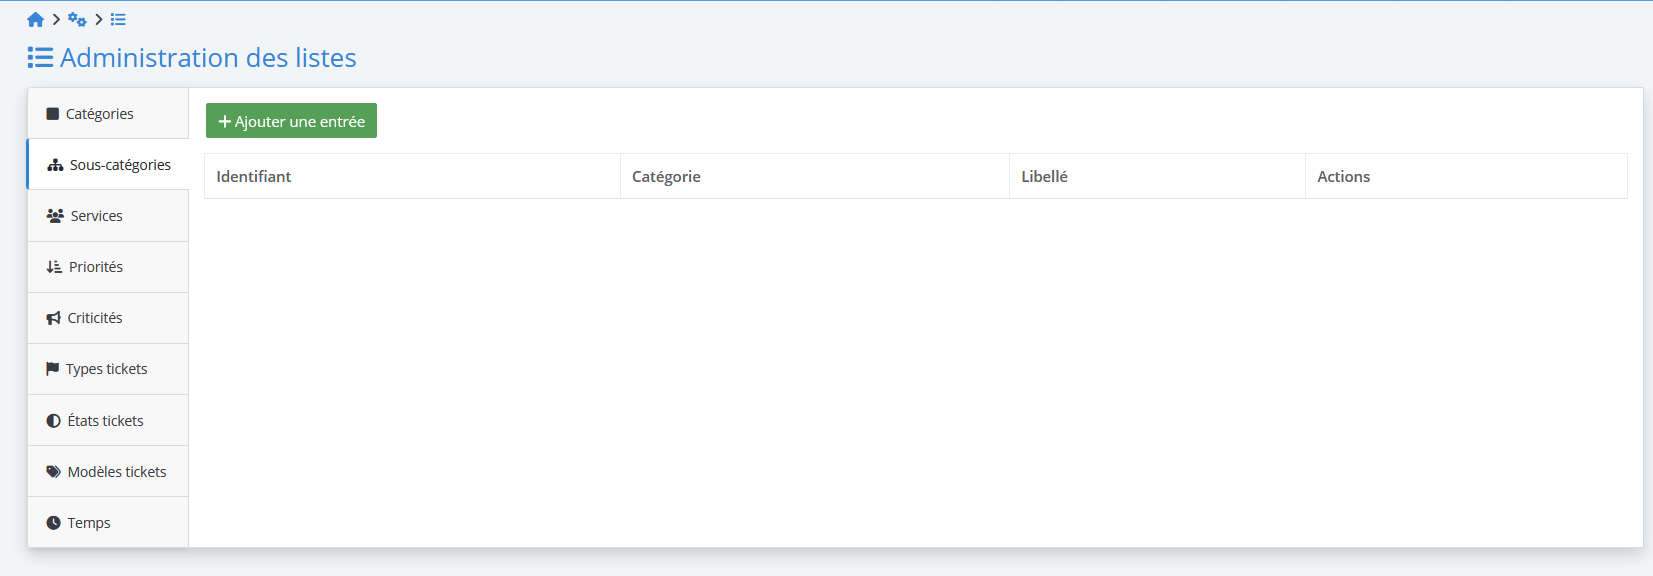This screenshot has width=1653, height=576.
Task: Open the Modèles tickets tab
Action: click(108, 472)
